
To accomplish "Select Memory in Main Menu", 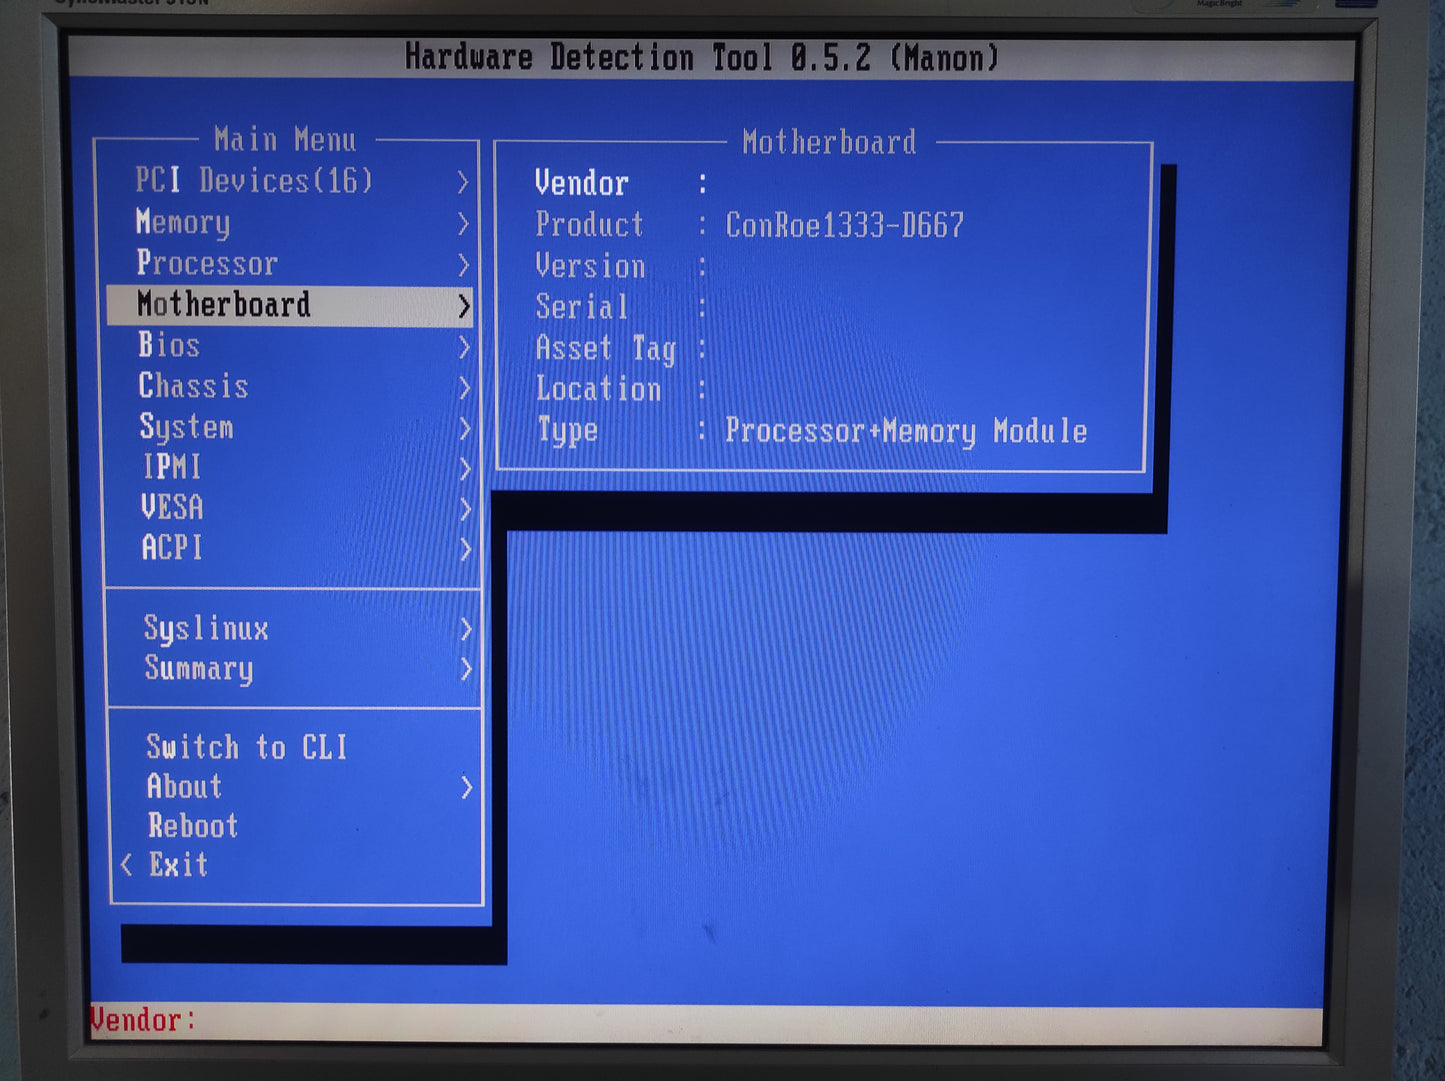I will tap(183, 222).
